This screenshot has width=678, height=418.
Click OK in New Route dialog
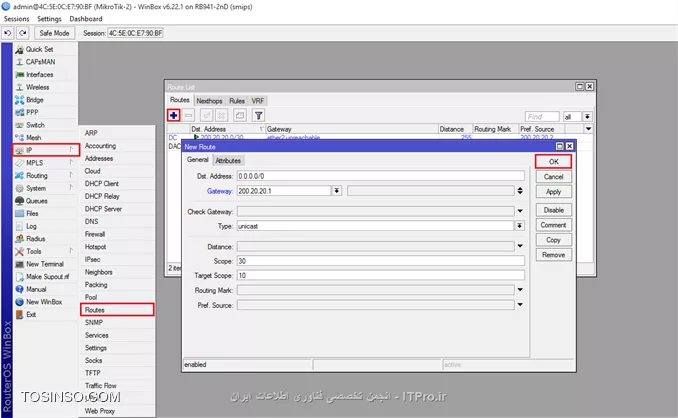click(x=553, y=162)
